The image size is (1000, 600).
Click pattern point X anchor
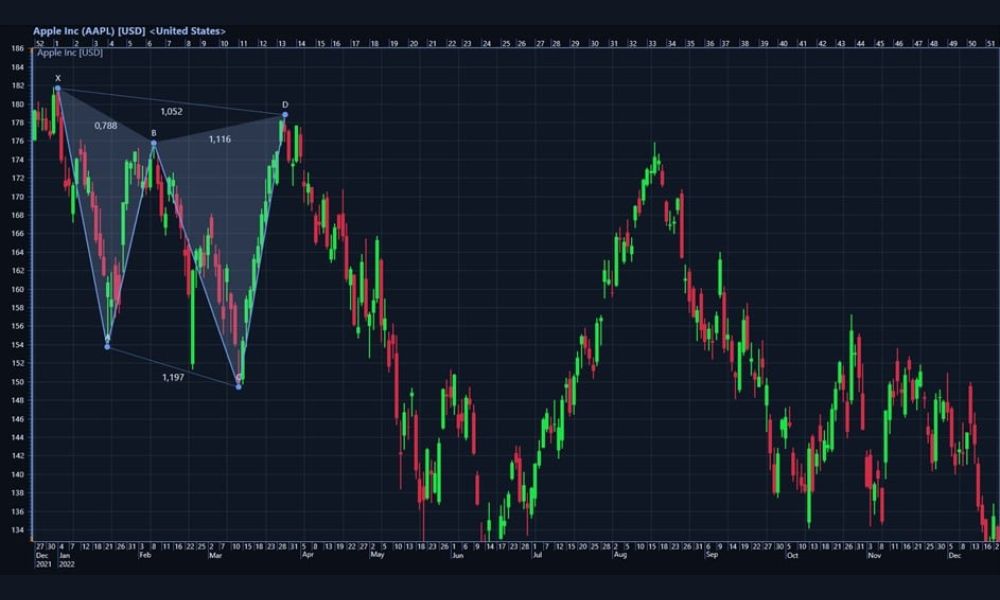[x=58, y=88]
